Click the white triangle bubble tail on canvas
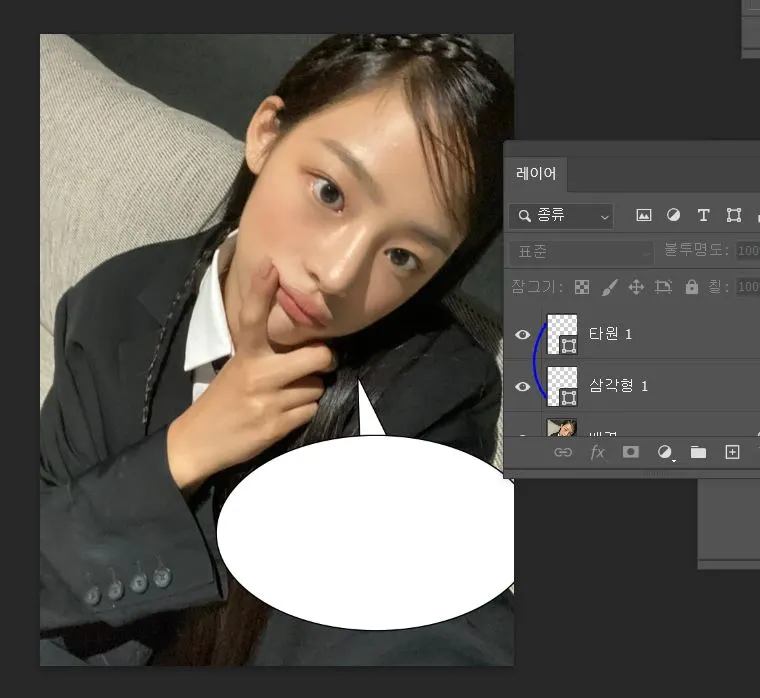Screen dimensions: 760x698 pyautogui.click(x=367, y=414)
